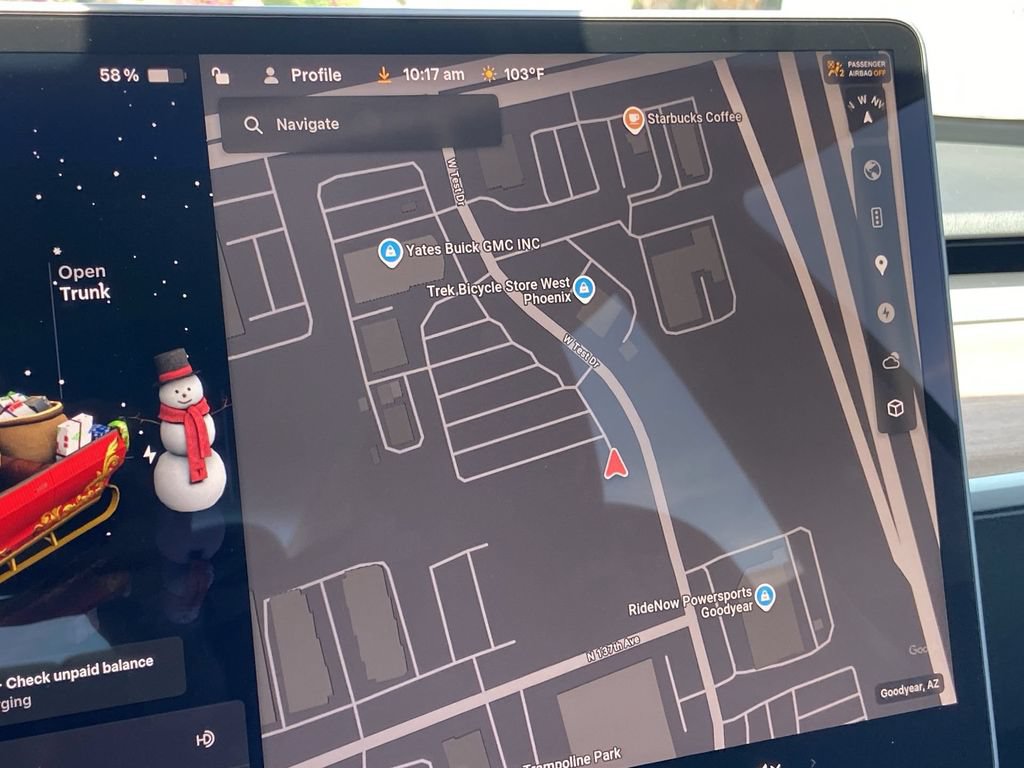Screen dimensions: 1024x768
Task: Tap the 3D cube map icon
Action: click(x=895, y=408)
